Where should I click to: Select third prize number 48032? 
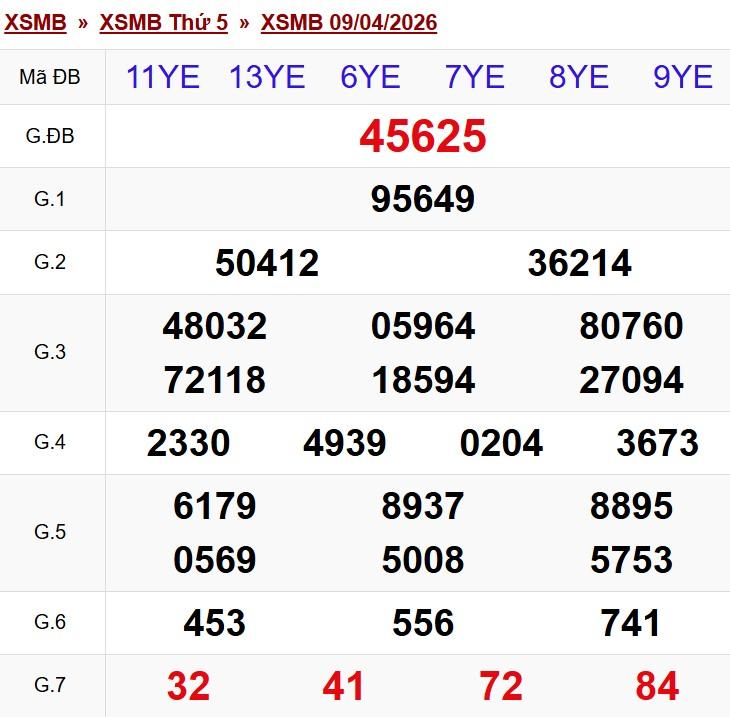coord(215,326)
